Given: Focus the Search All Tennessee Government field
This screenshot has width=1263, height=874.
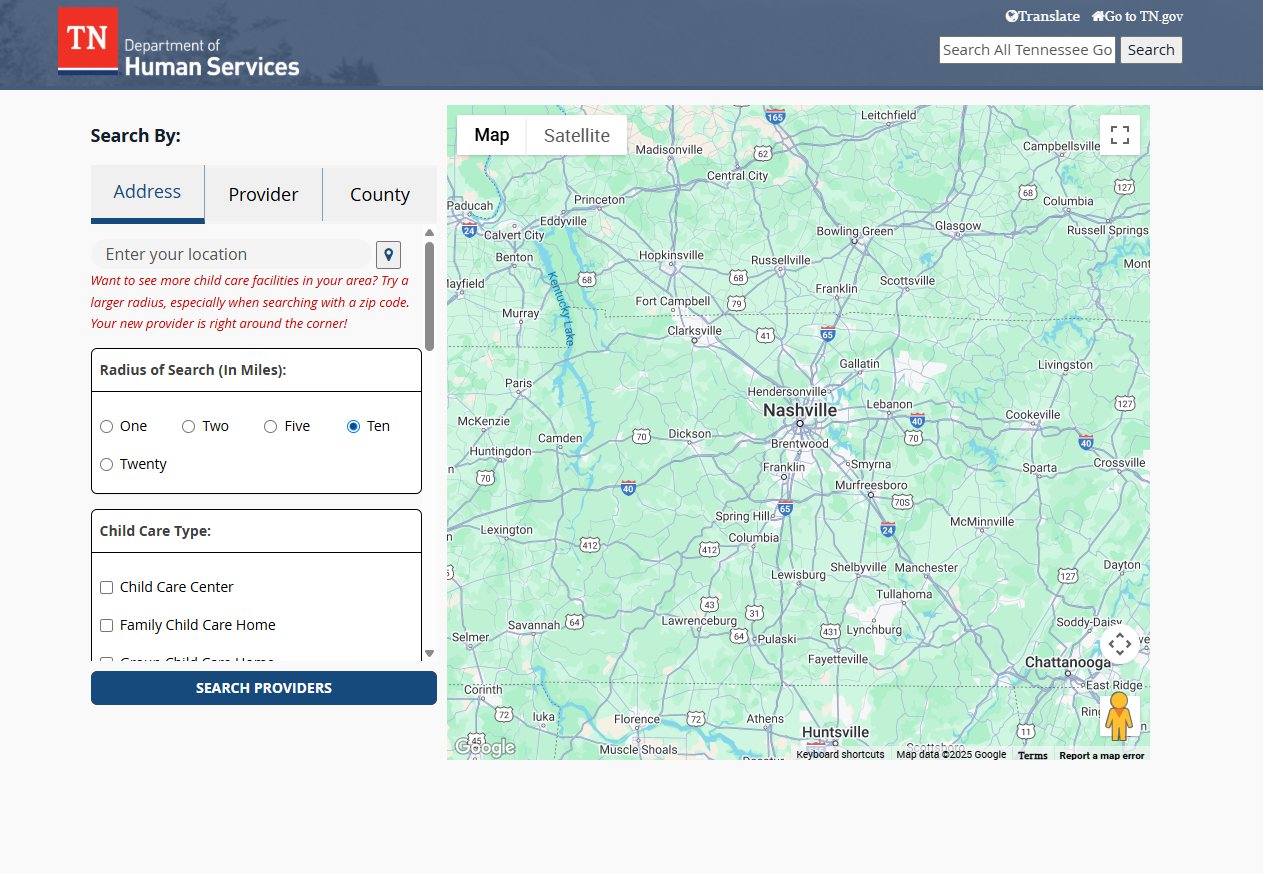Looking at the screenshot, I should 1027,50.
